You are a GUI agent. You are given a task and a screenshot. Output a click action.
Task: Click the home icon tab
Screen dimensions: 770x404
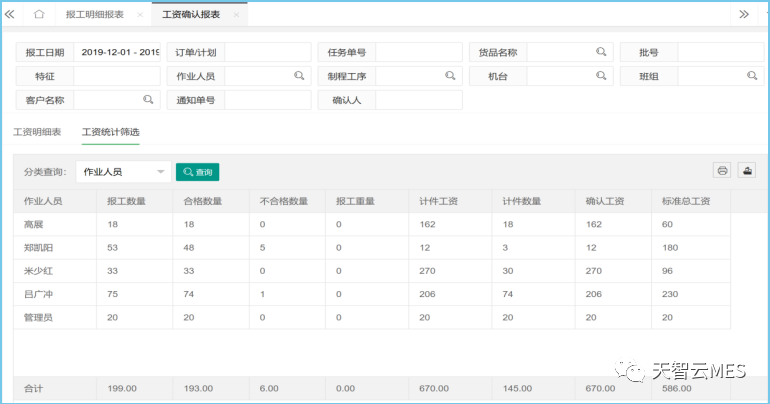coord(39,14)
